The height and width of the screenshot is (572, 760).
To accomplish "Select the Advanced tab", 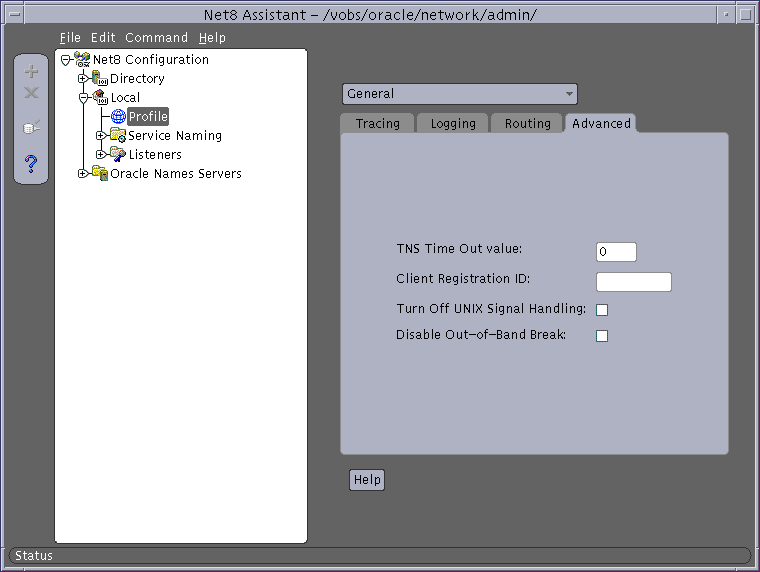I will 601,124.
